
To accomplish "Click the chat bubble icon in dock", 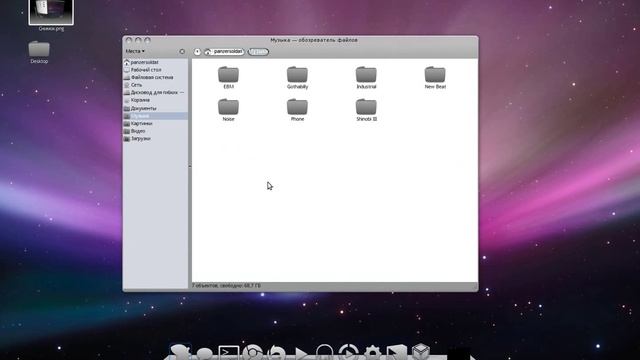I will [x=204, y=353].
